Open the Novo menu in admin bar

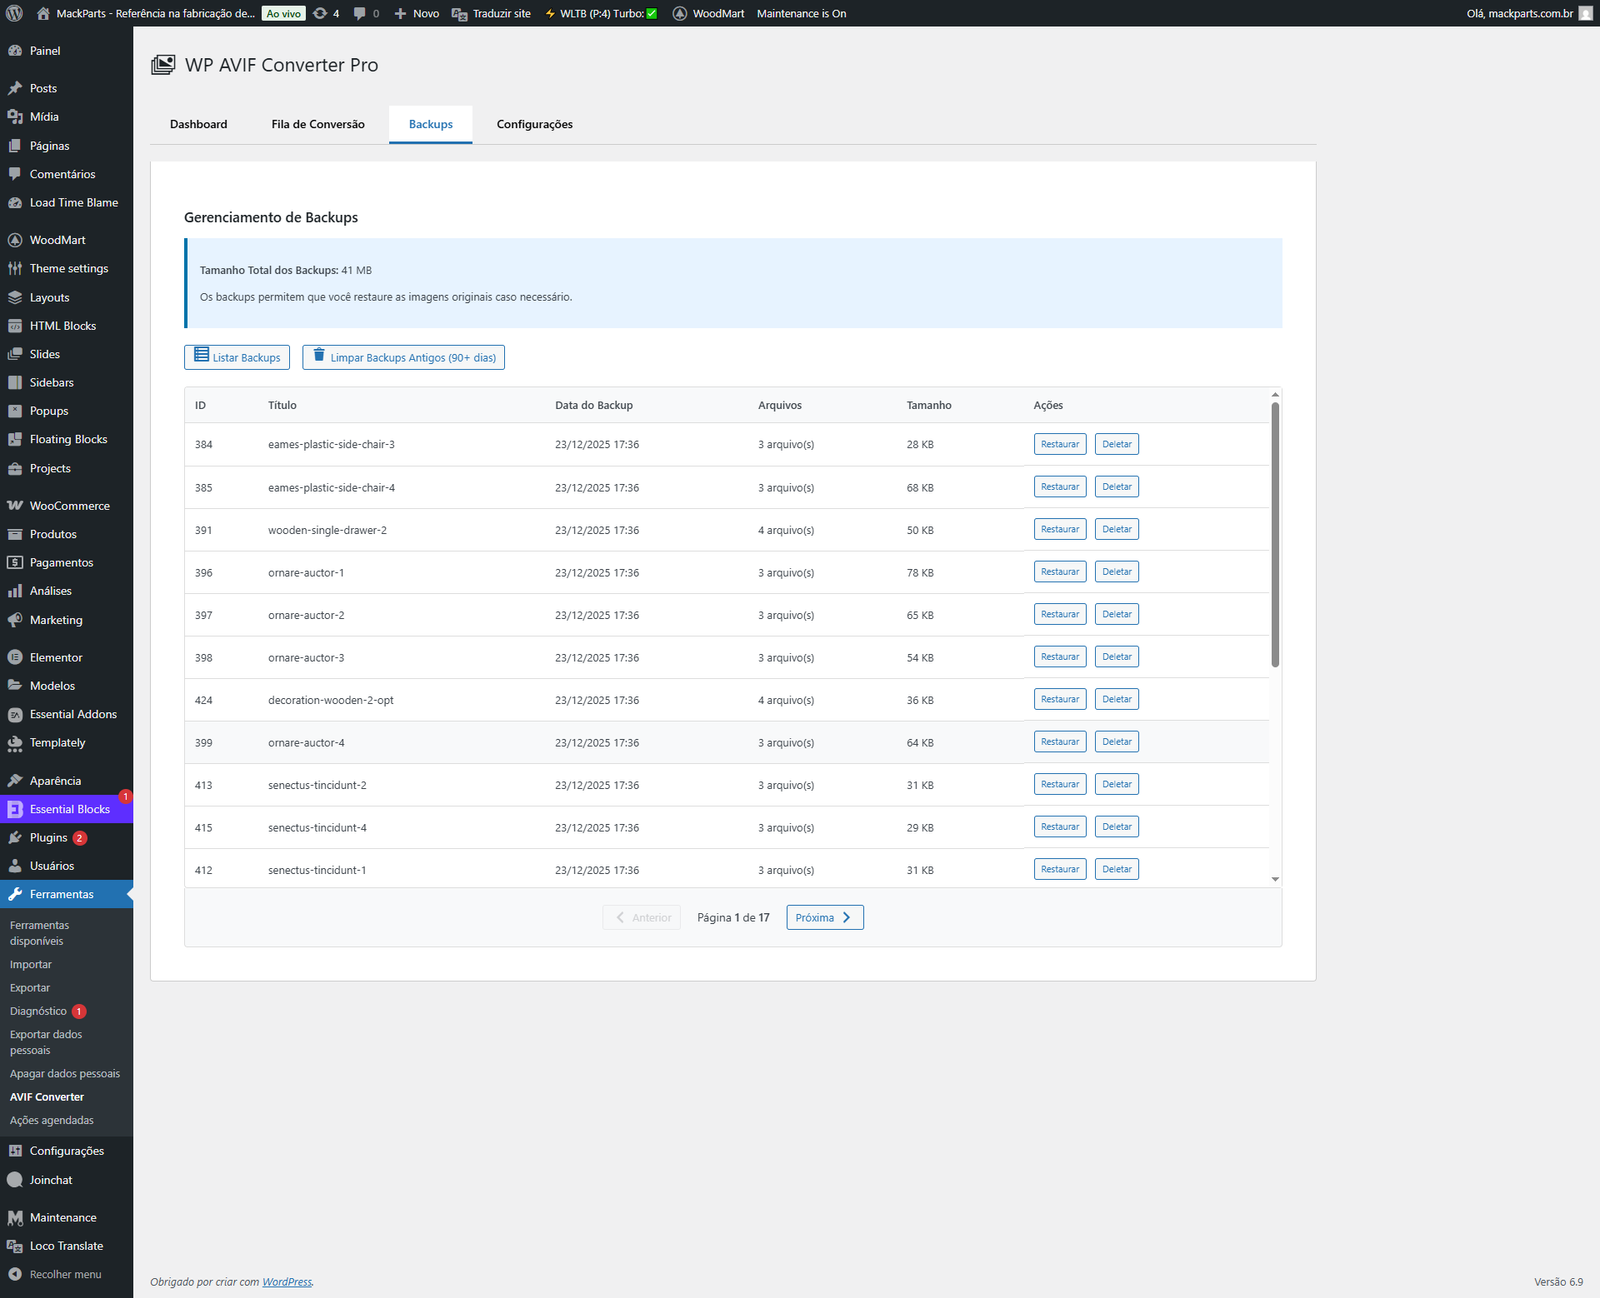click(416, 13)
